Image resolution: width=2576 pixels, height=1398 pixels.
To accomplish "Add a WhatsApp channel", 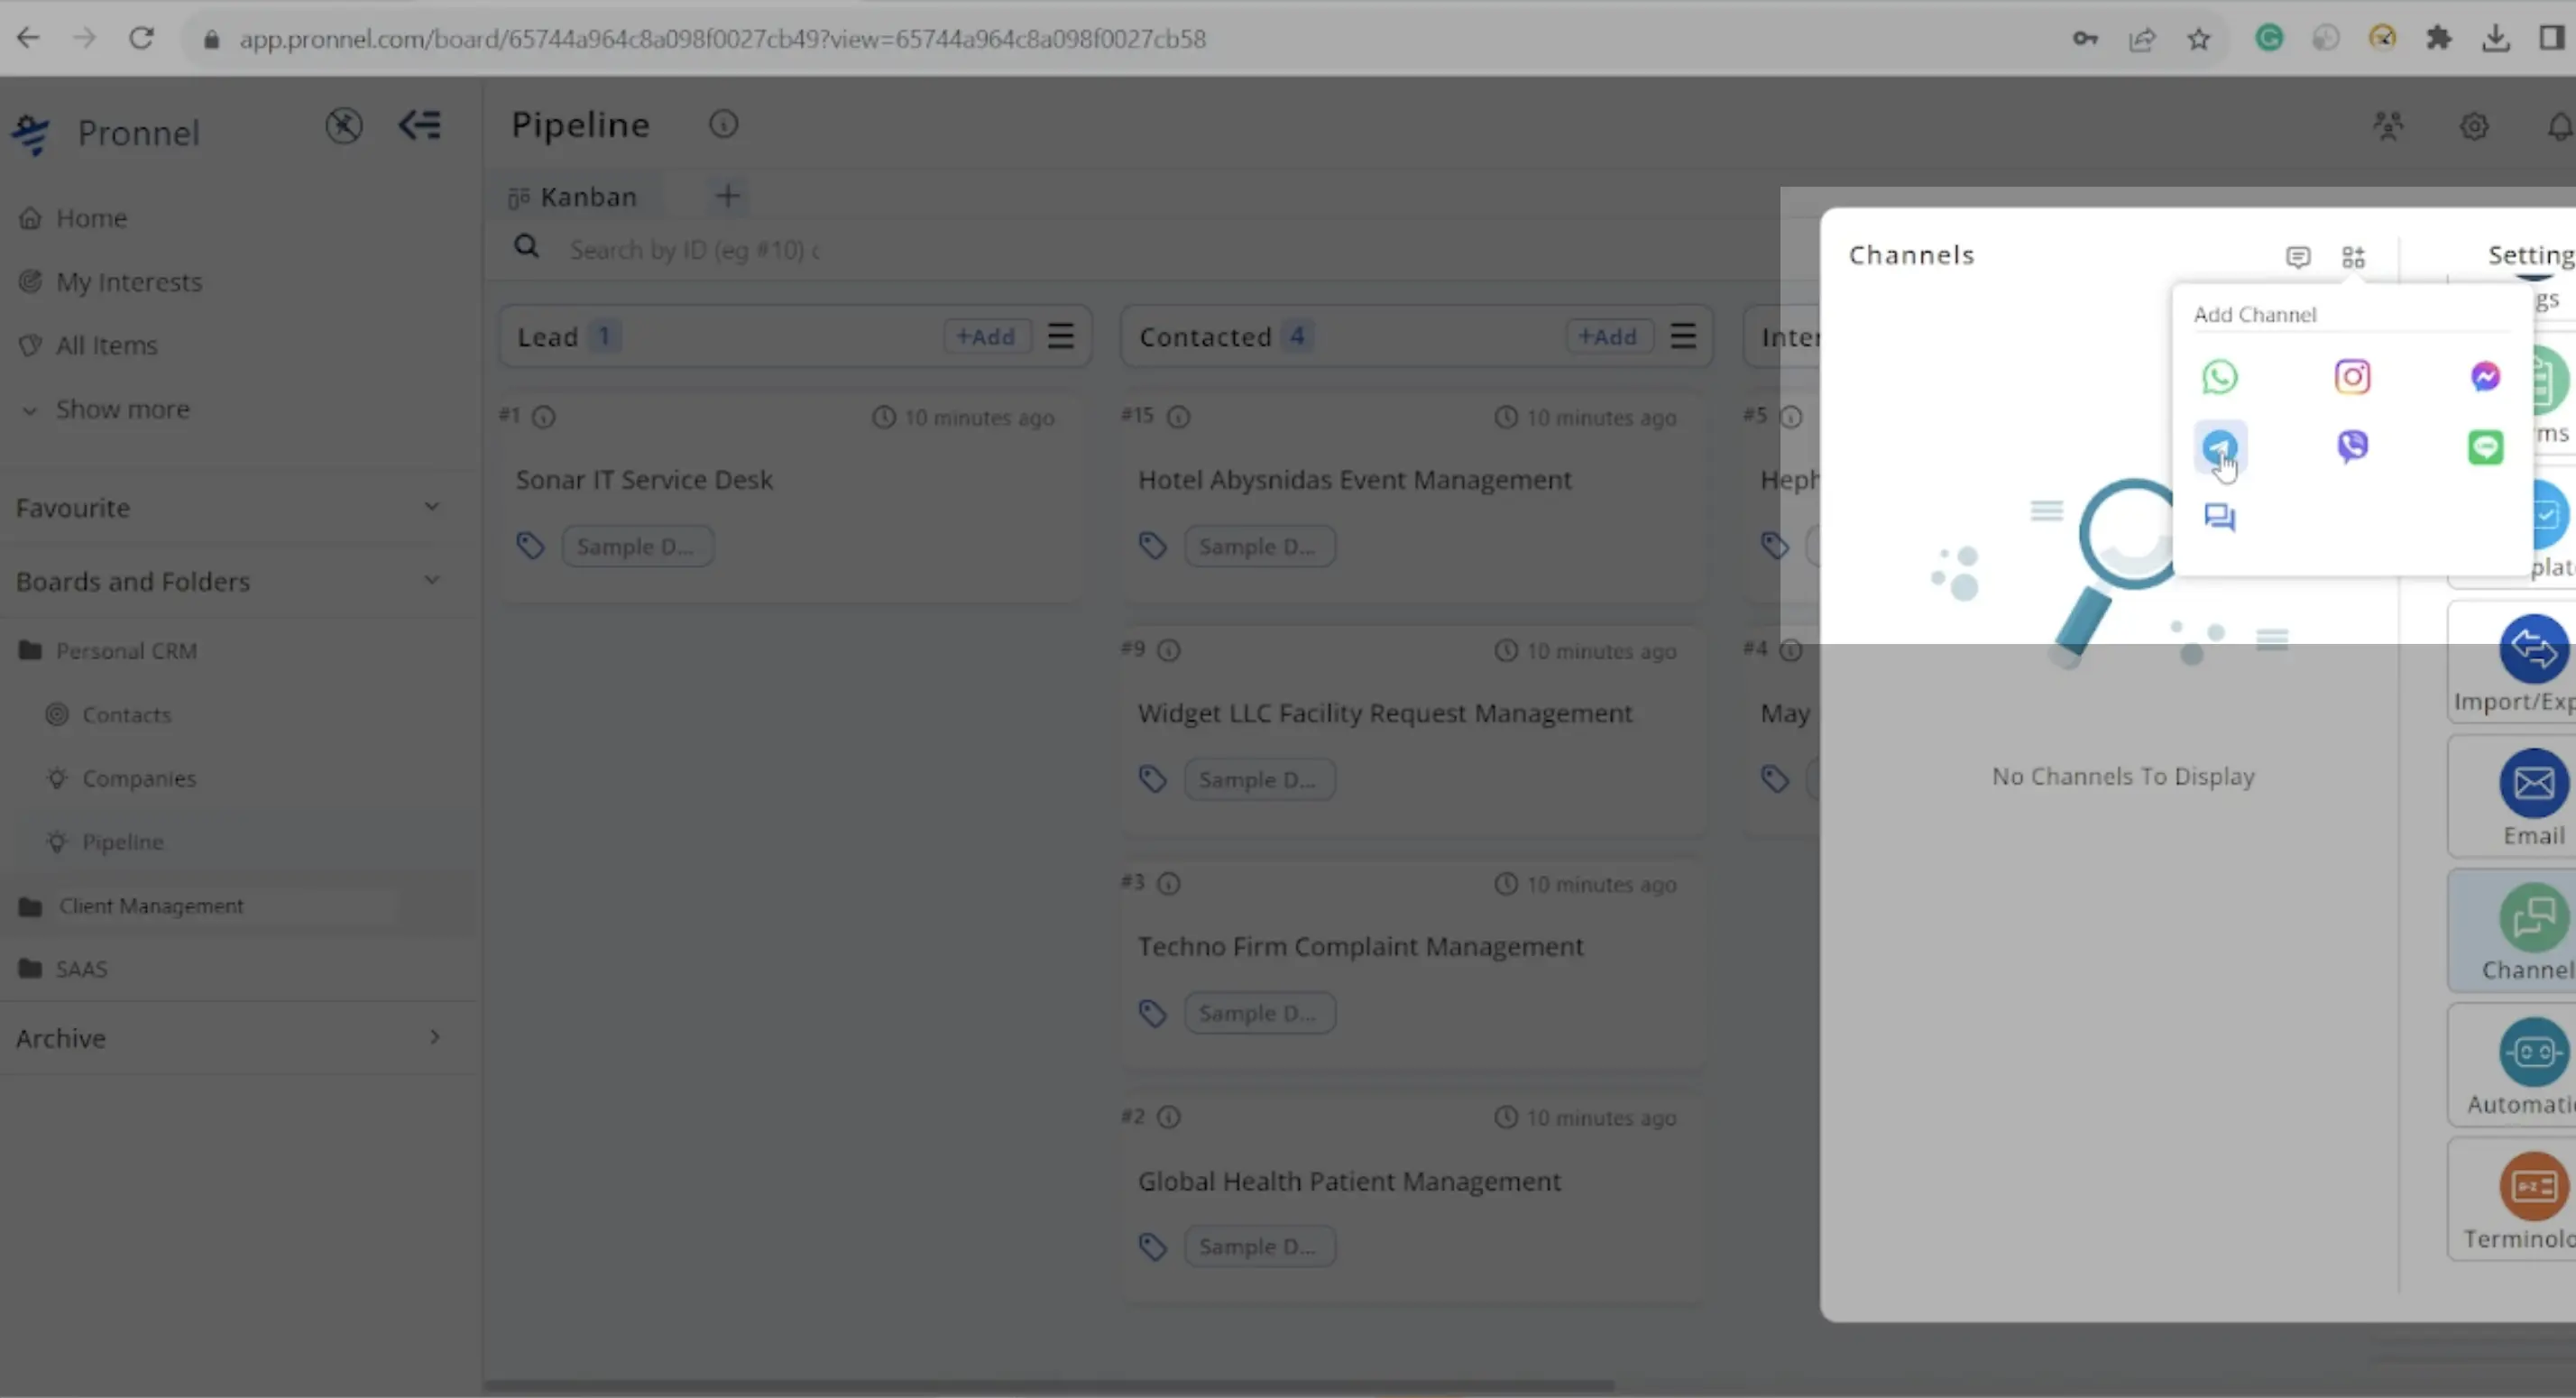I will (x=2219, y=377).
